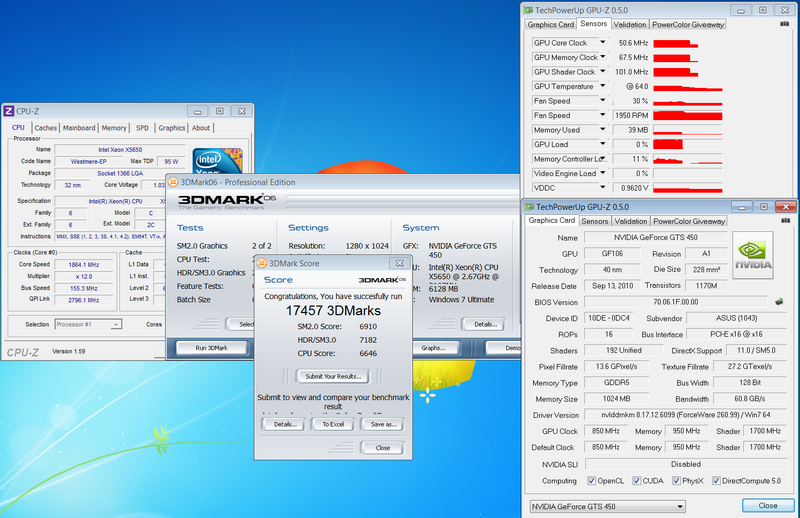Open the NVIDIA GeForce GTS 450 card selector
The width and height of the screenshot is (800, 518).
[607, 506]
